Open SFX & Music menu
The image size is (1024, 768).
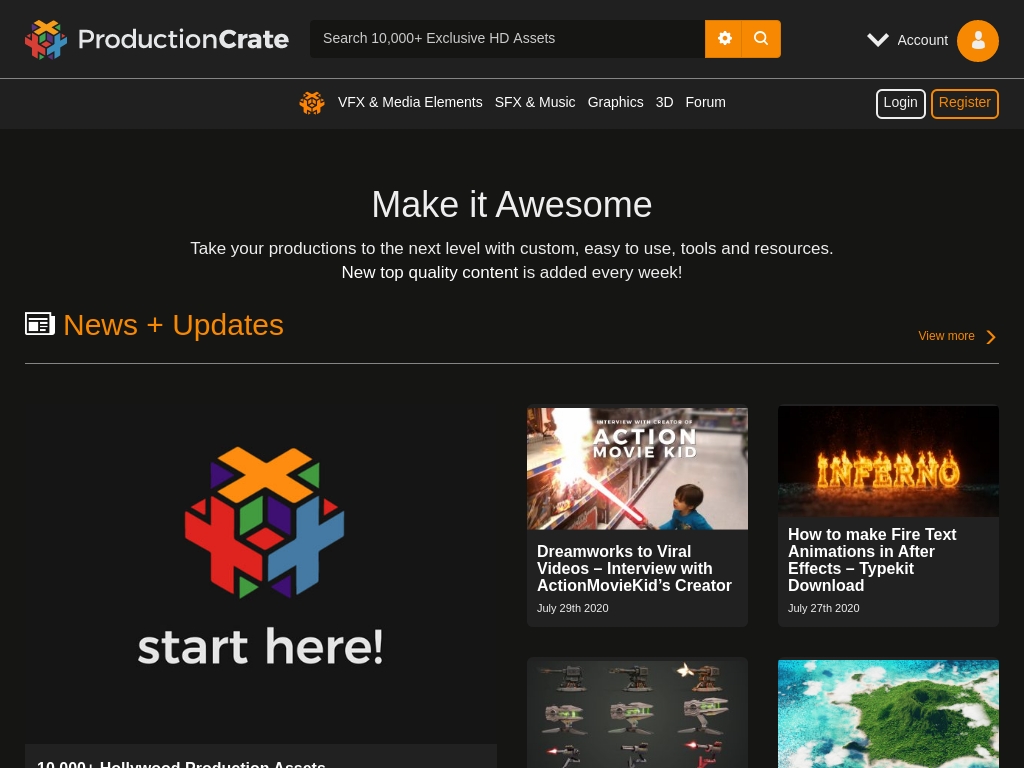[535, 103]
